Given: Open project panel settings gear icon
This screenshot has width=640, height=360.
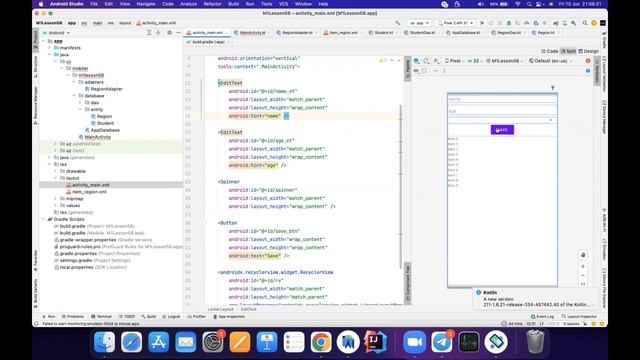Looking at the screenshot, I should [169, 33].
